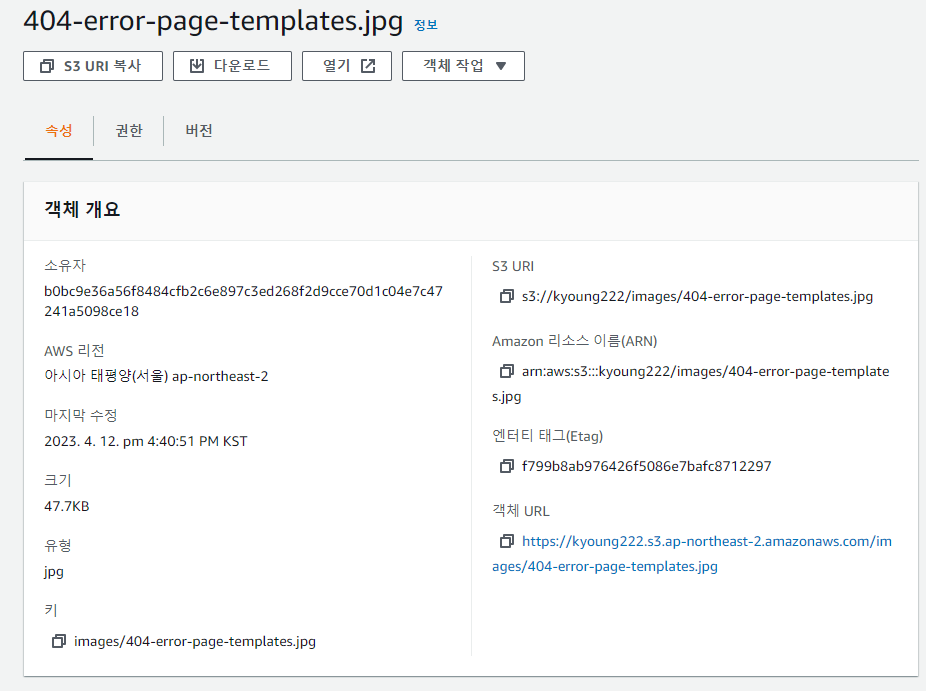Click the 객체 개요 section heading
Image resolution: width=926 pixels, height=691 pixels.
(82, 210)
